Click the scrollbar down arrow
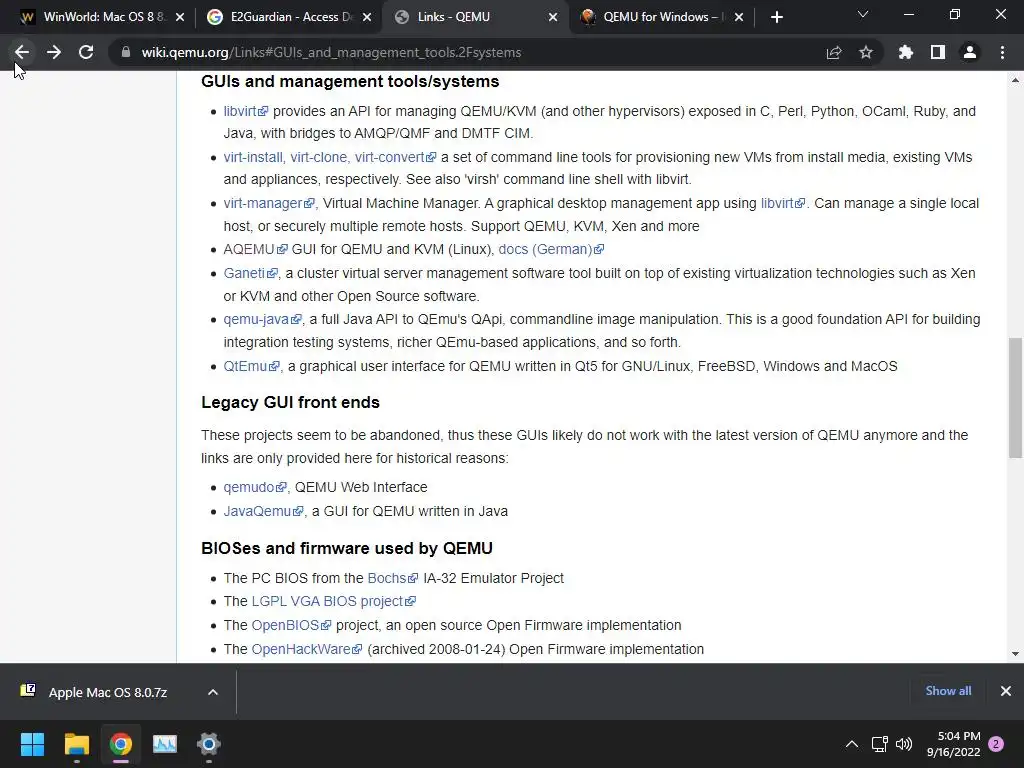This screenshot has width=1024, height=768. click(1015, 654)
